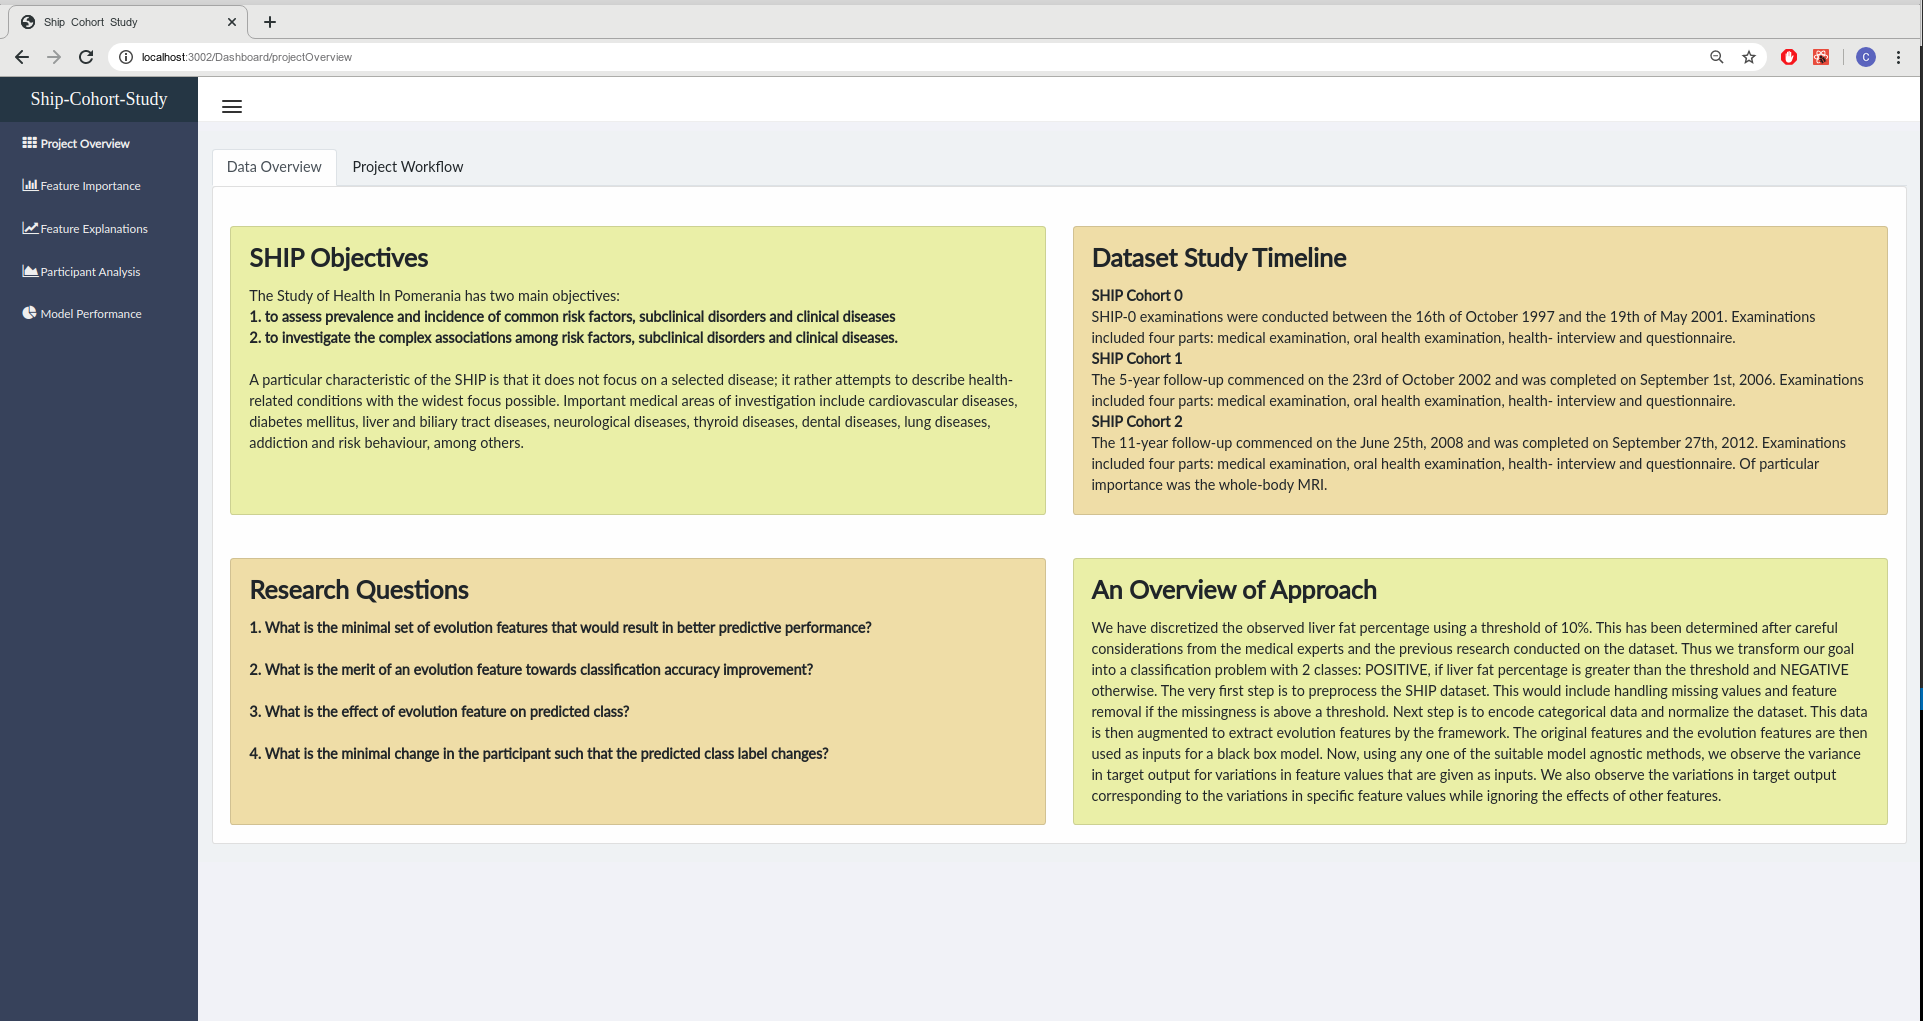Screen dimensions: 1923x1021
Task: Click the SHIP Cohort 0 subheading
Action: pos(1137,296)
